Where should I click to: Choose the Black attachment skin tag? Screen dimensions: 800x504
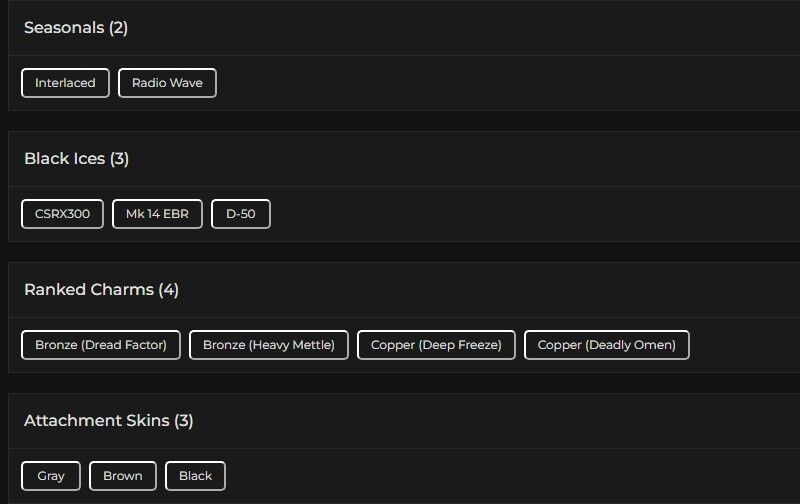195,476
